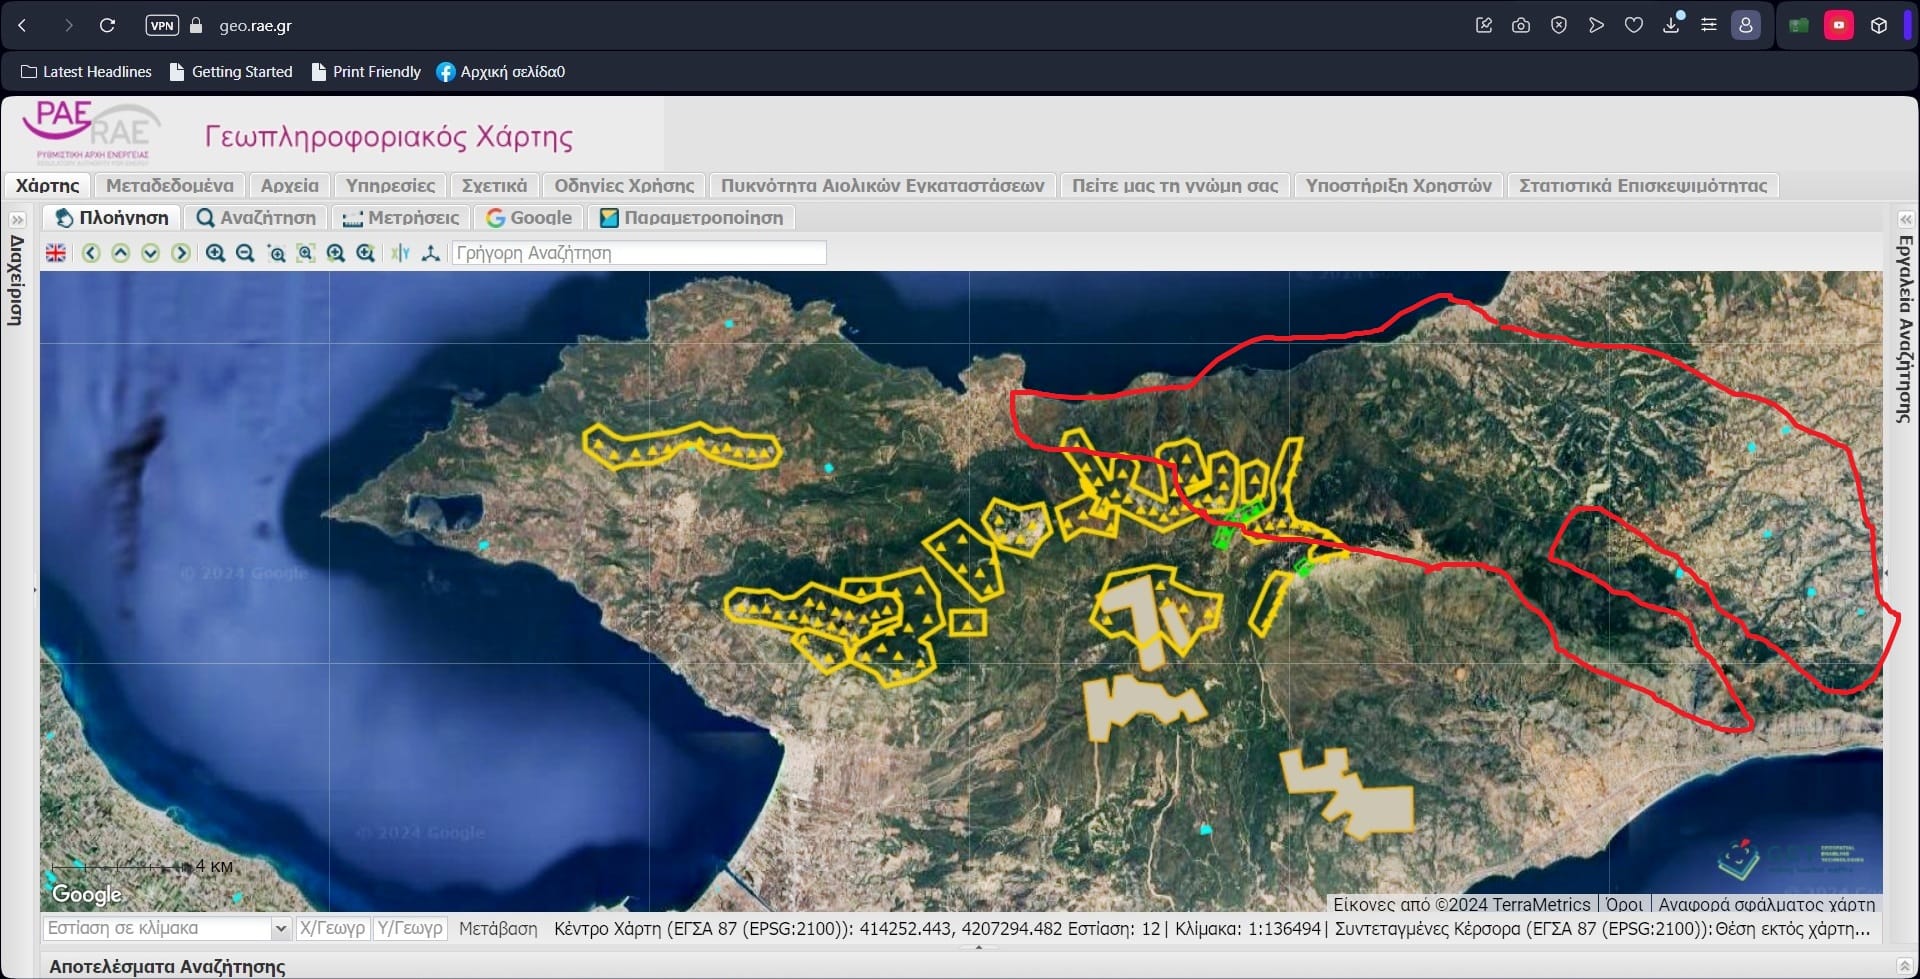This screenshot has height=979, width=1920.
Task: Click the Χ/Γεωγρ coordinate input field
Action: coord(333,929)
